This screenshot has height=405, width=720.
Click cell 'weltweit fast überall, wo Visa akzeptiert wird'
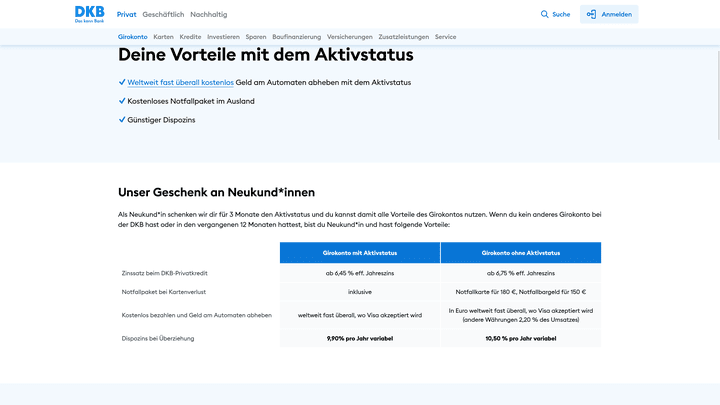[360, 315]
